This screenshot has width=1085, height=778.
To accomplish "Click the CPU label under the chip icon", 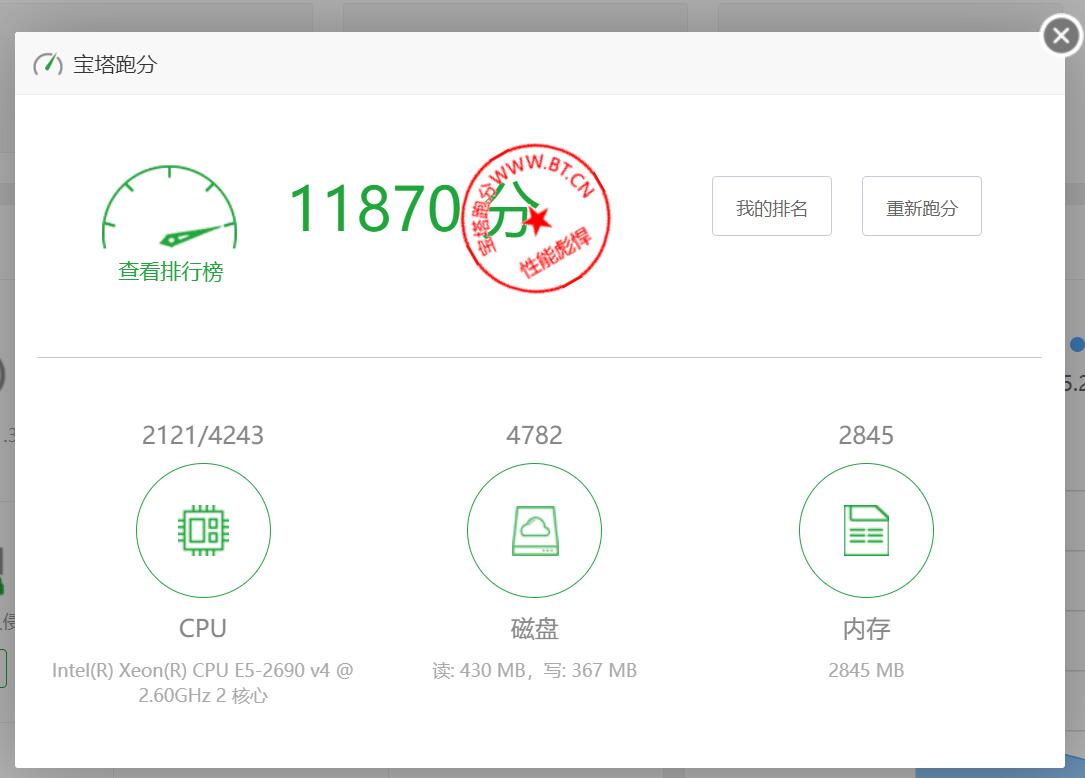I will click(x=203, y=628).
